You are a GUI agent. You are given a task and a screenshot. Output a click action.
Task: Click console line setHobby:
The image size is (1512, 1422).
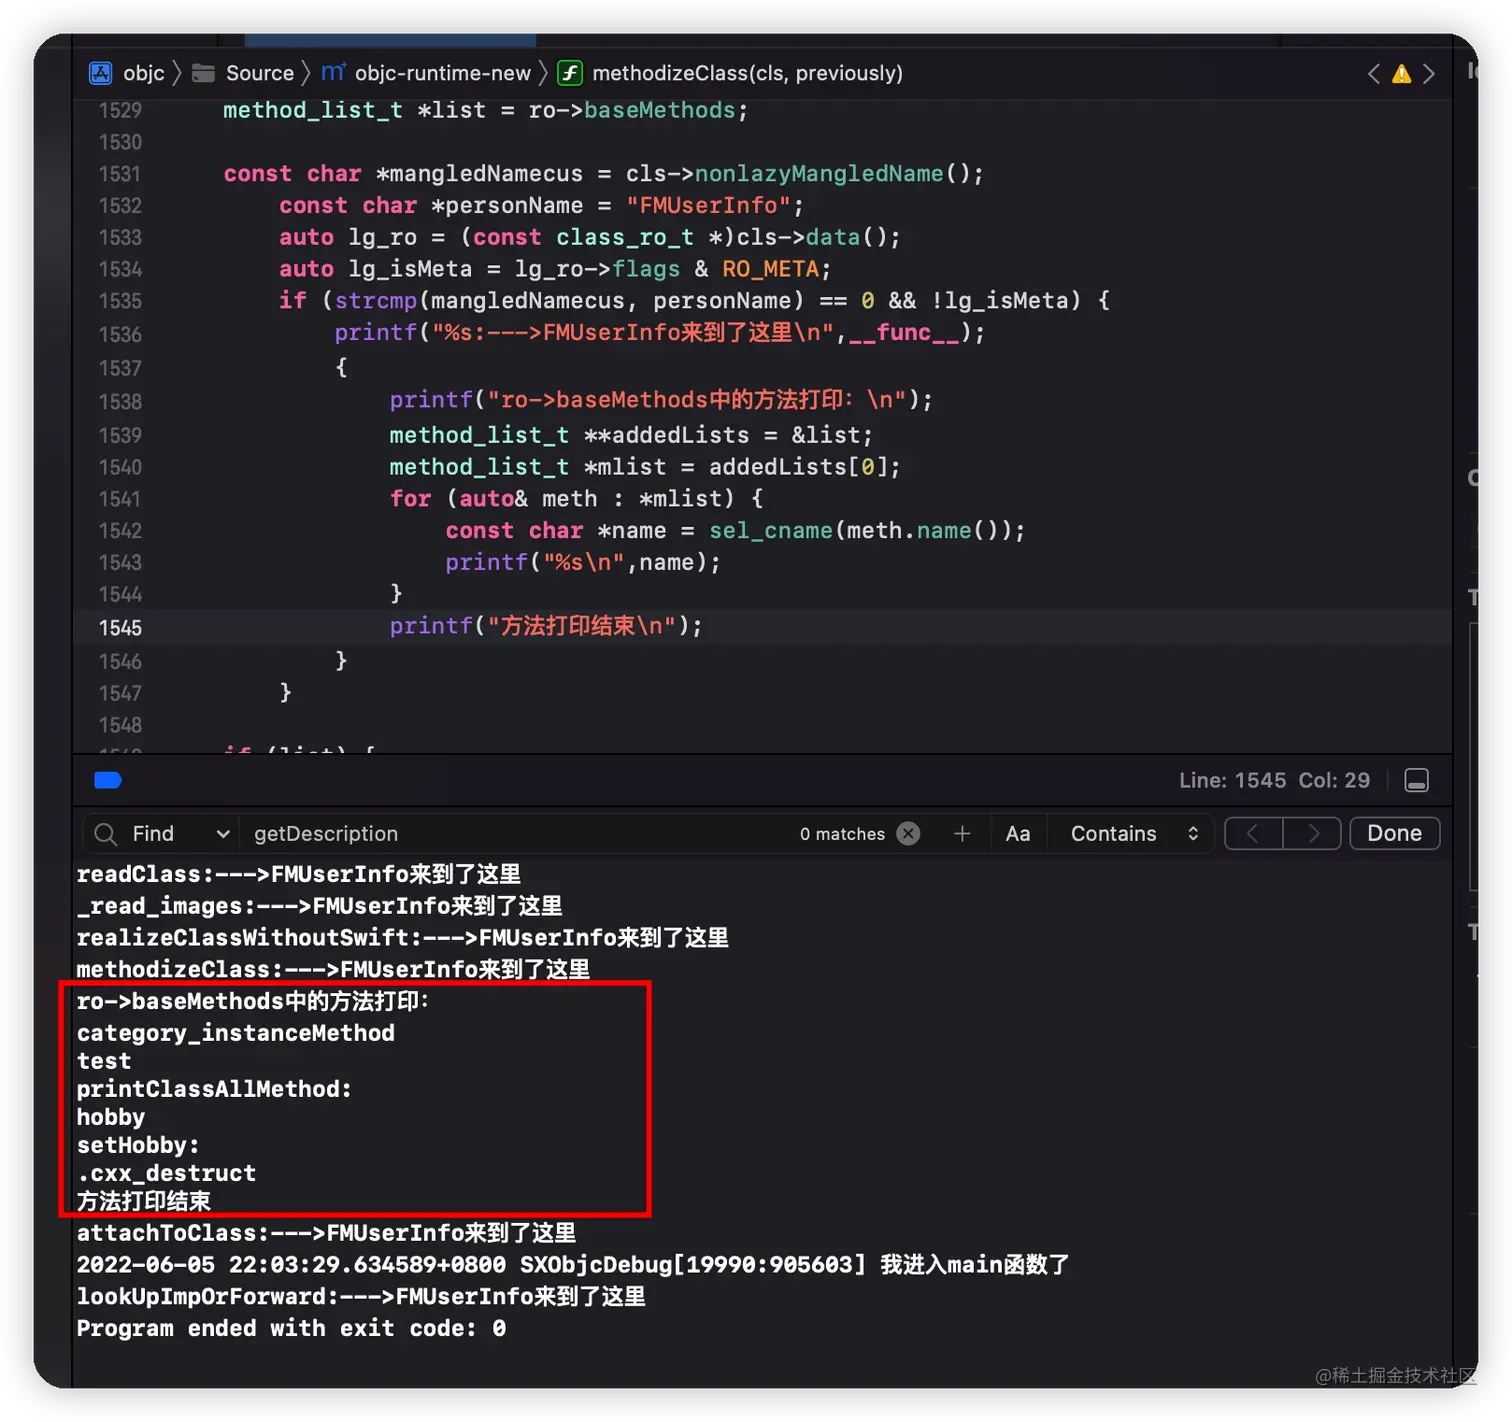(138, 1145)
